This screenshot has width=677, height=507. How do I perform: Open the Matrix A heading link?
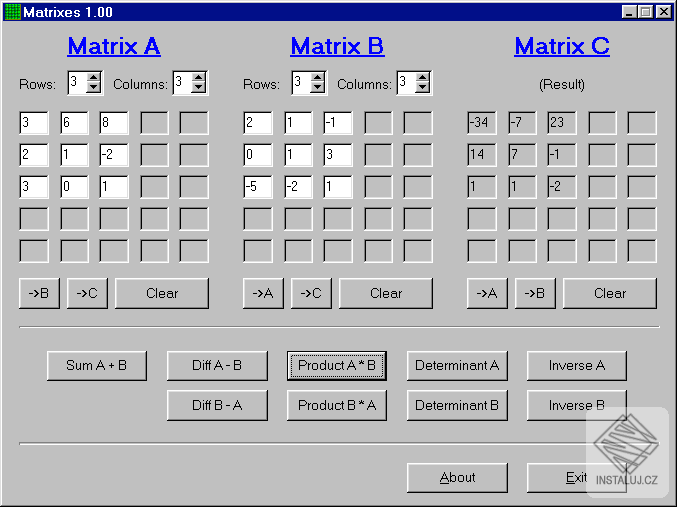pyautogui.click(x=114, y=46)
